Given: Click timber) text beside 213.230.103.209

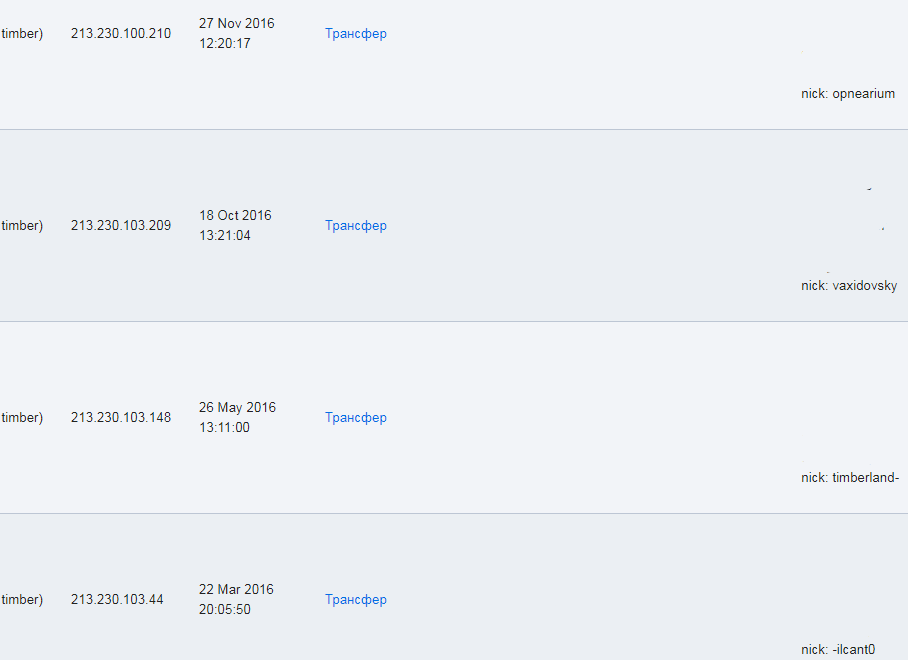Looking at the screenshot, I should tap(22, 226).
